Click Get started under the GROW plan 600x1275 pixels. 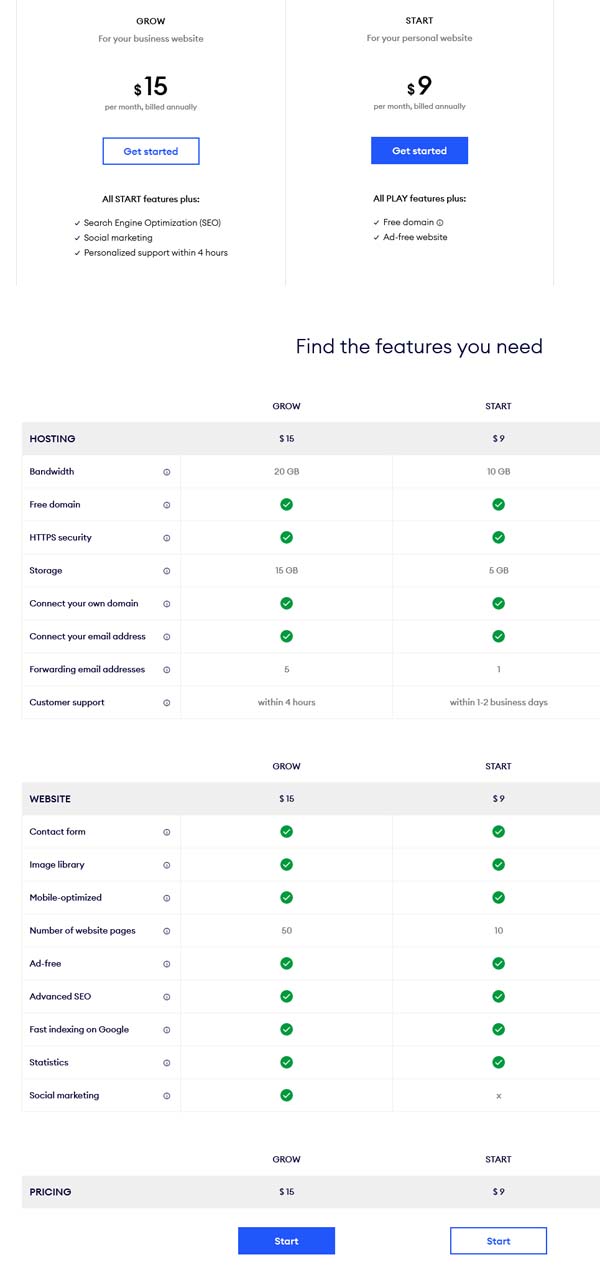click(150, 151)
